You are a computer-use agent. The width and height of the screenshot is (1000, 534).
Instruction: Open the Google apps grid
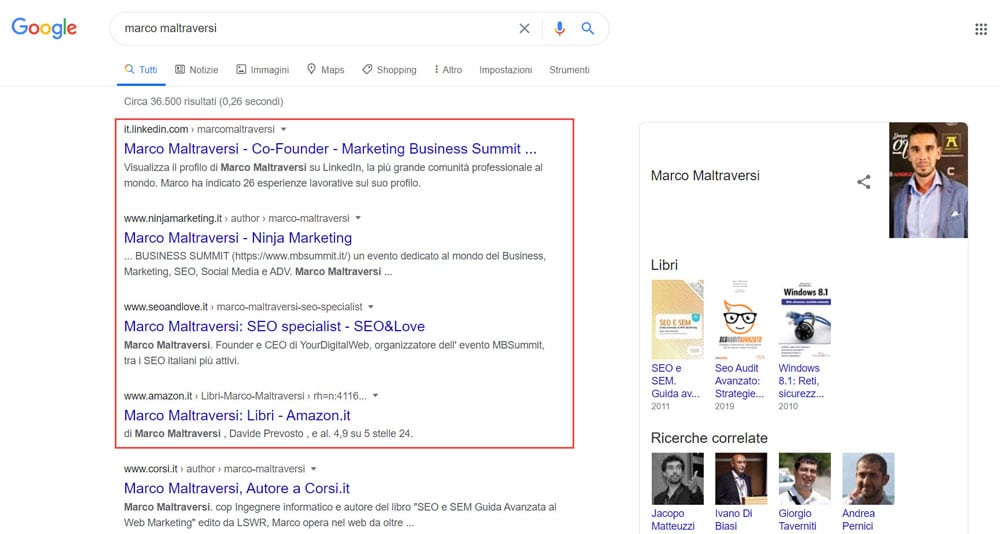click(x=981, y=29)
